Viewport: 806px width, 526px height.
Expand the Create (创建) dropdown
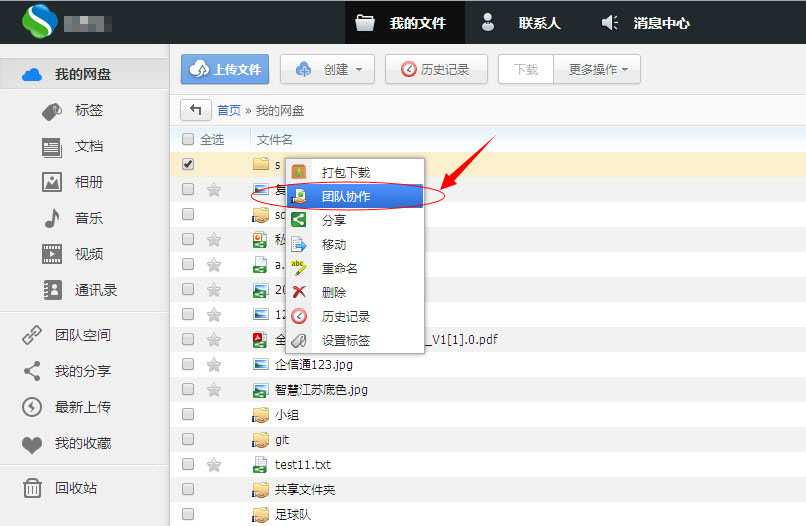point(332,70)
